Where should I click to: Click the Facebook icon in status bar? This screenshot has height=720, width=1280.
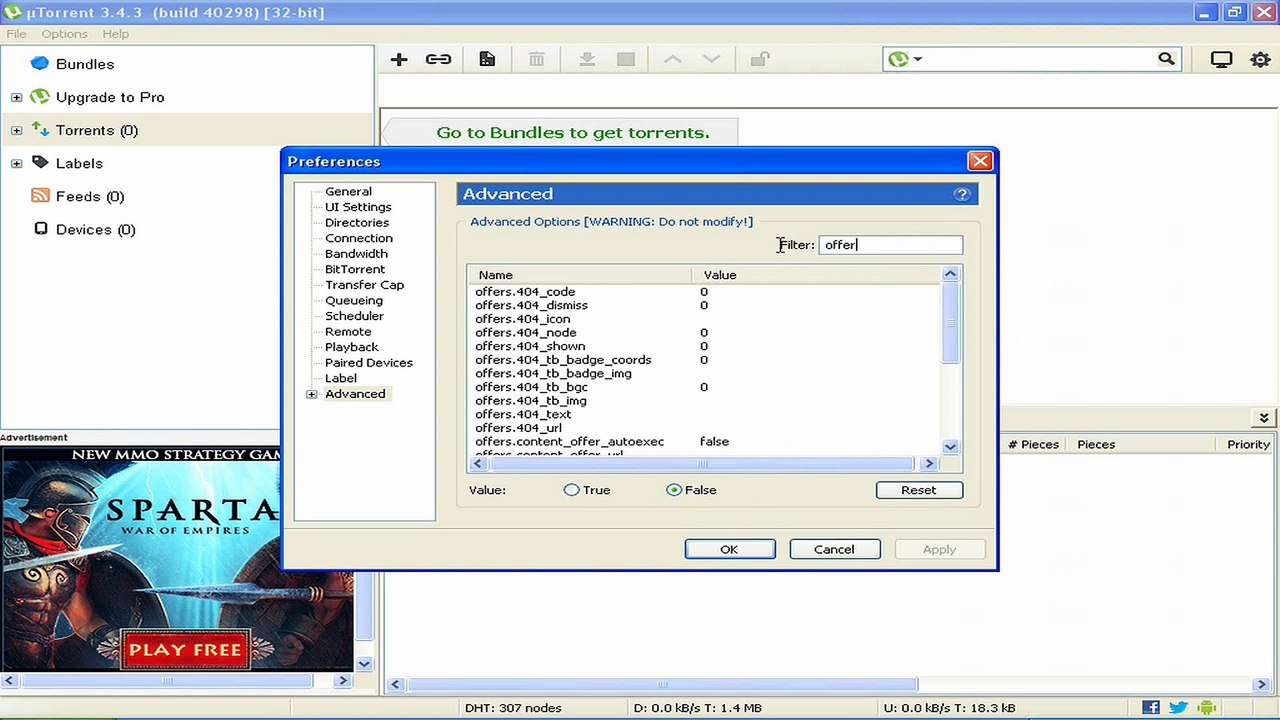click(1152, 708)
